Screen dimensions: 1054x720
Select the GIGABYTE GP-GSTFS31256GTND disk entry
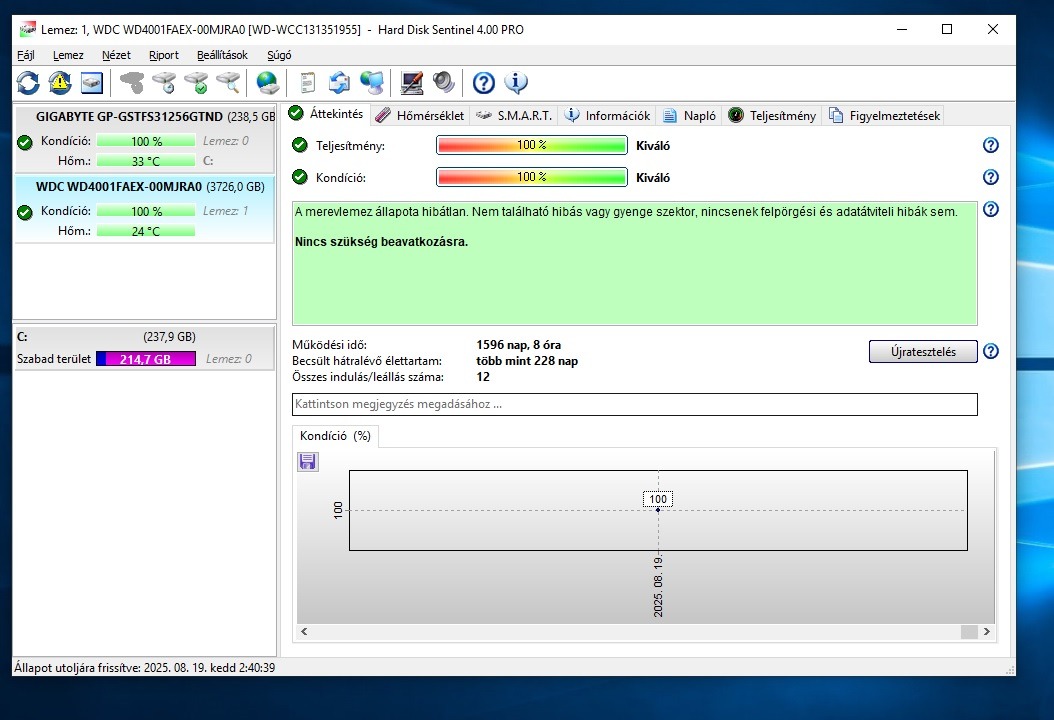(x=145, y=139)
